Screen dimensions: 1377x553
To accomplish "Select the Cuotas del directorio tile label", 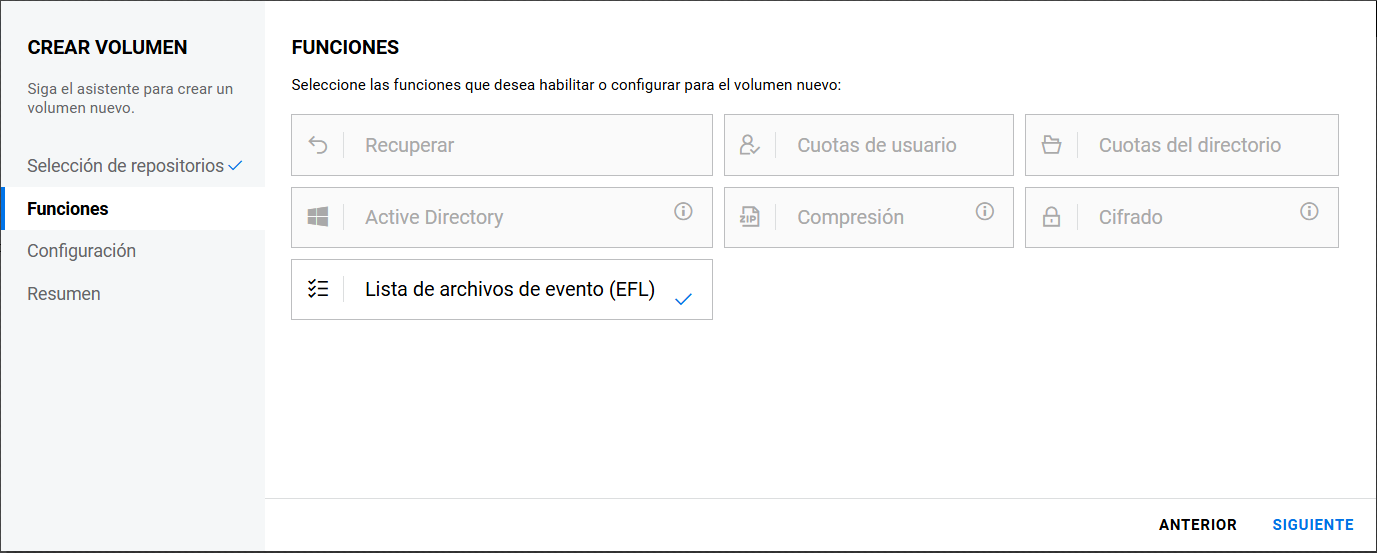I will pyautogui.click(x=1189, y=145).
